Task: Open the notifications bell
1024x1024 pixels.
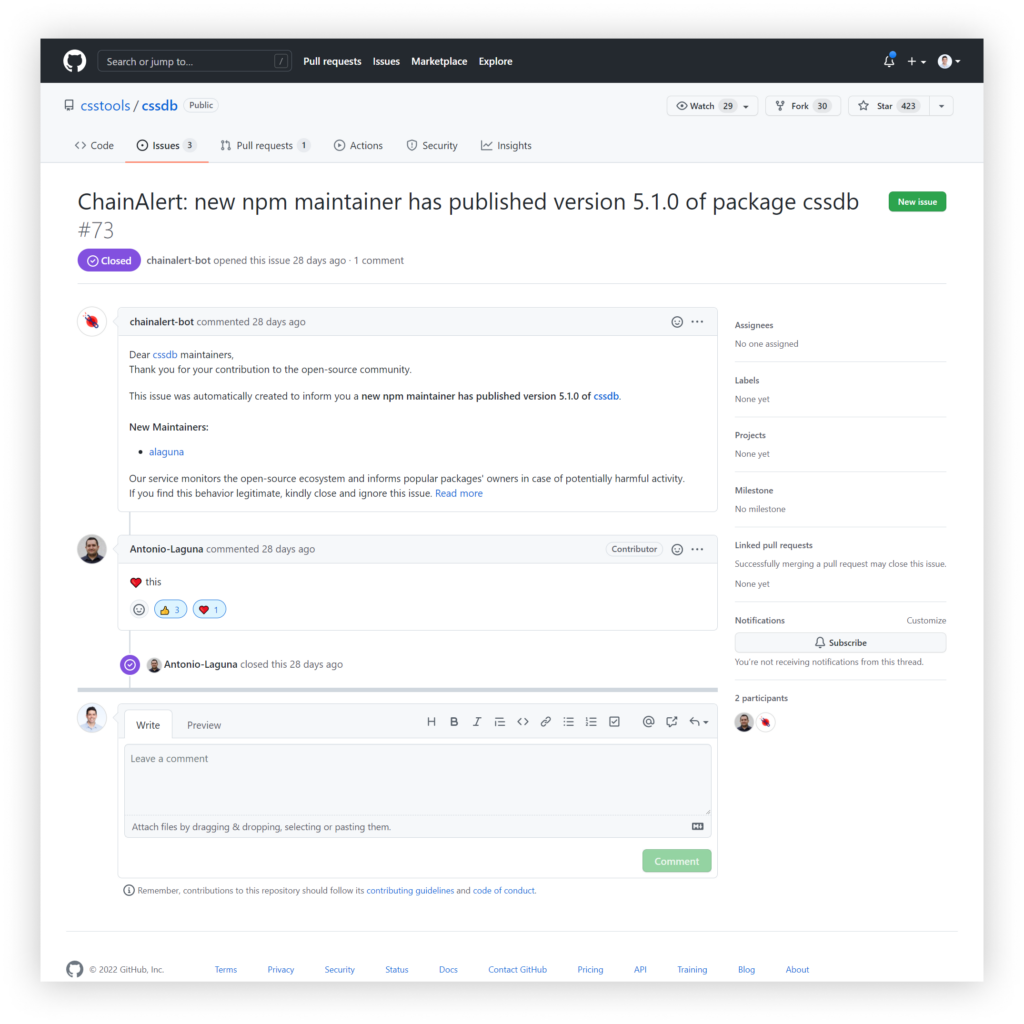Action: click(x=889, y=61)
